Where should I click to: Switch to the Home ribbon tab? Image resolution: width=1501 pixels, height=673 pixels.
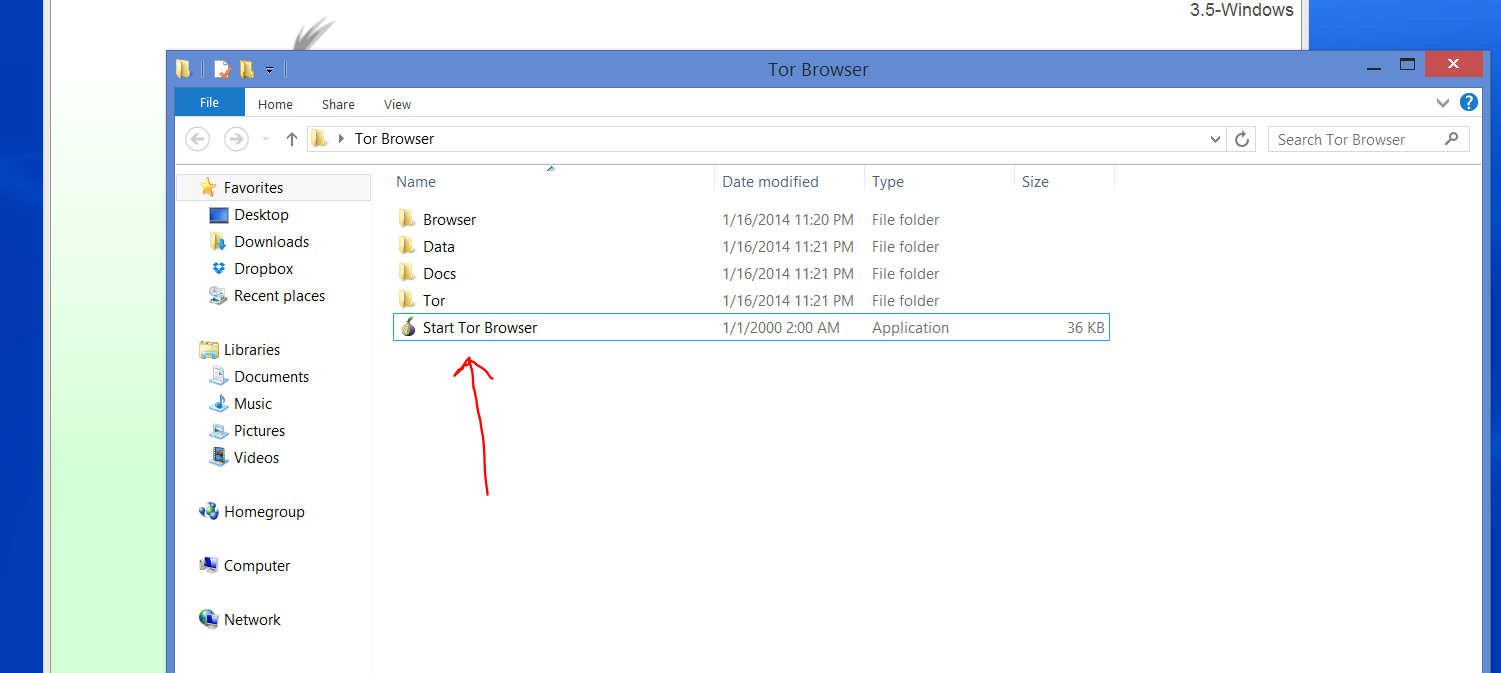[x=275, y=104]
